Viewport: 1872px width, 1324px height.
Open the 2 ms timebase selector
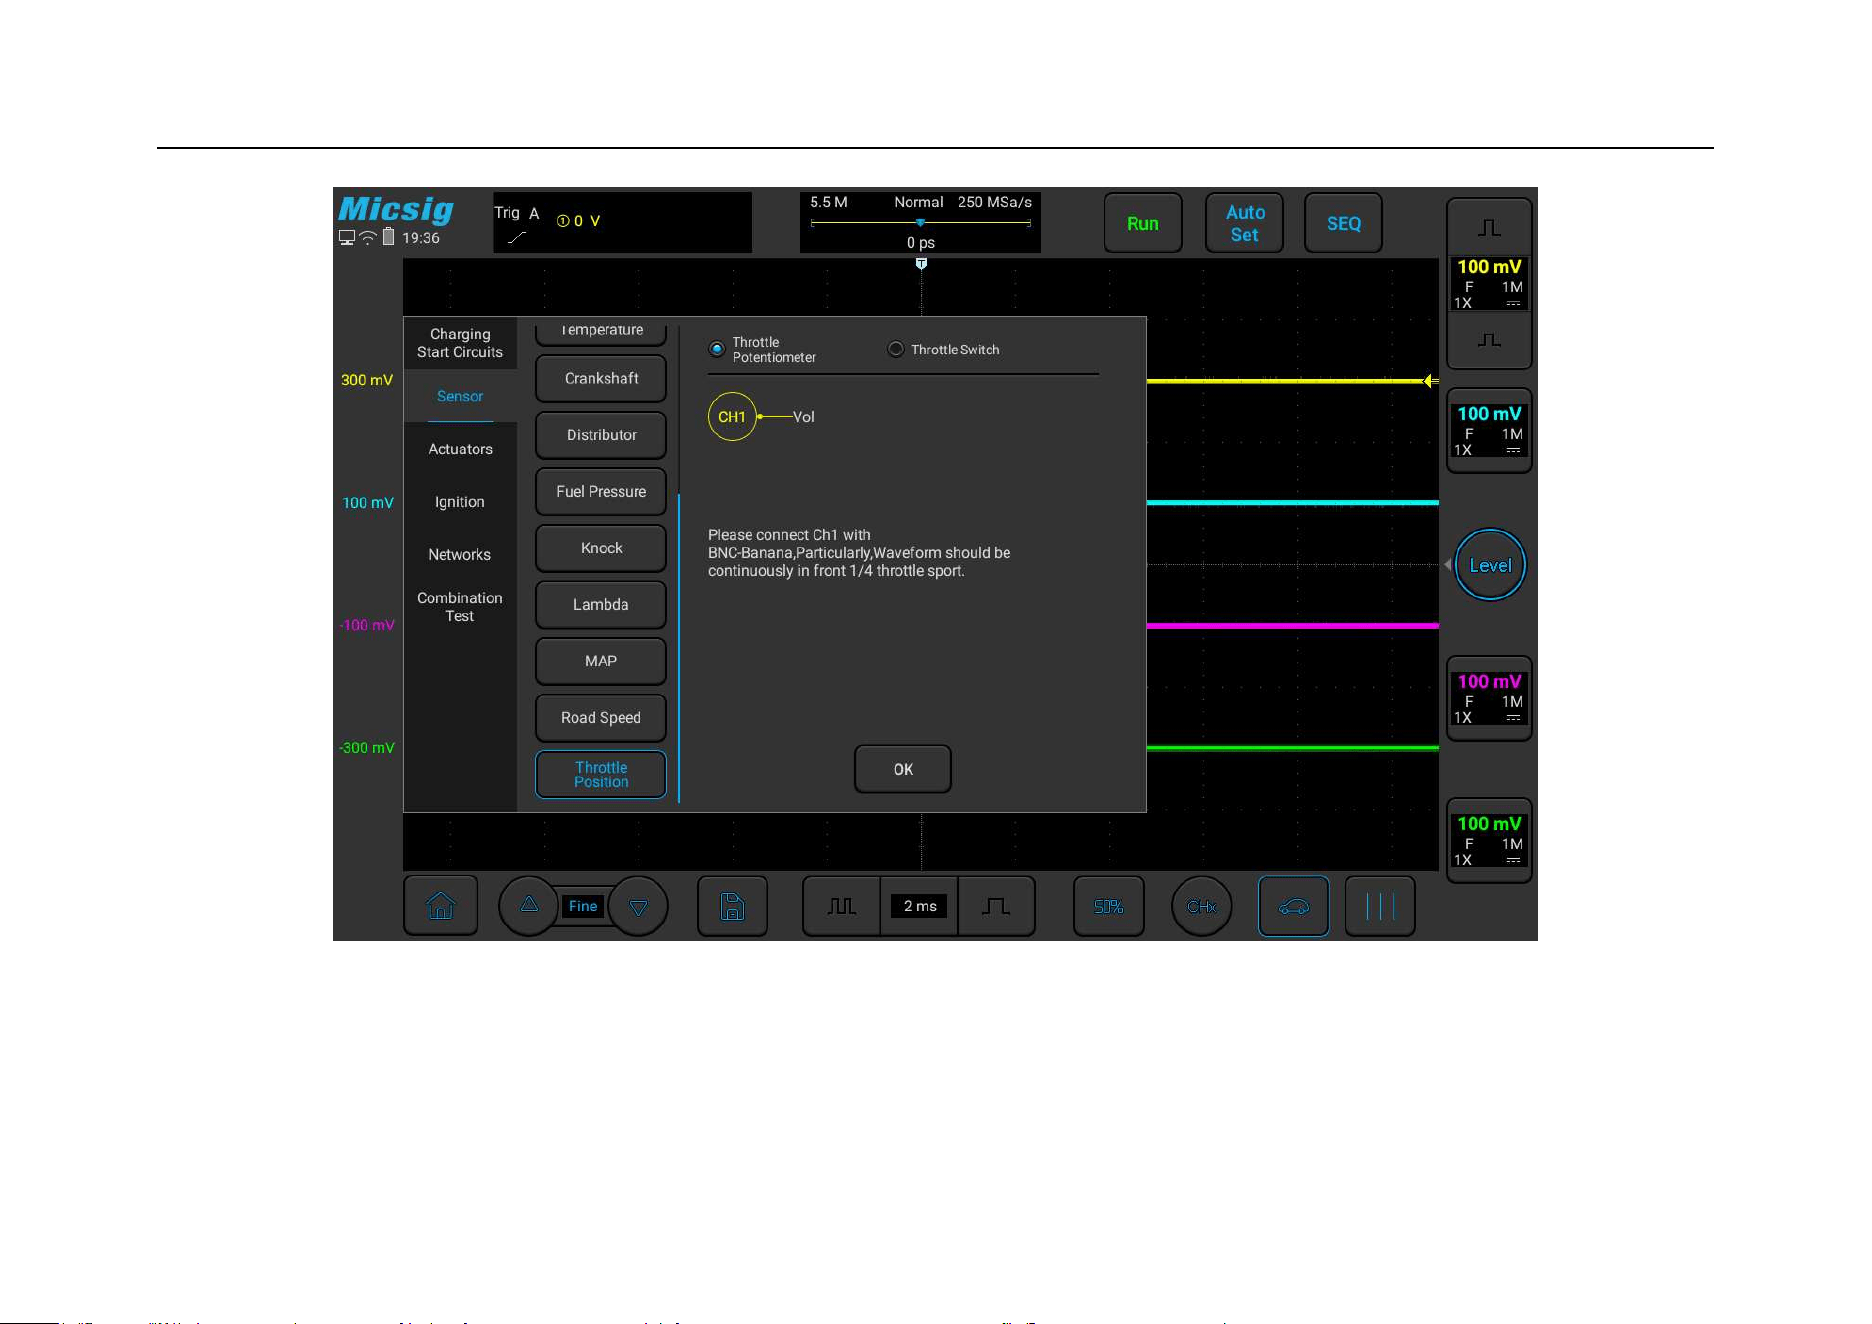[x=919, y=906]
